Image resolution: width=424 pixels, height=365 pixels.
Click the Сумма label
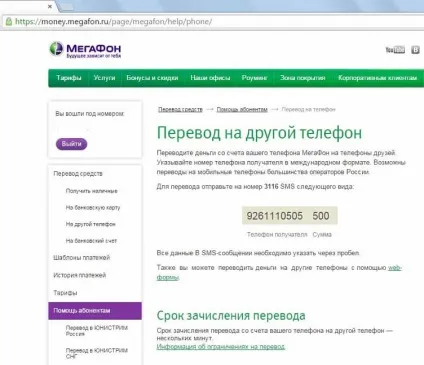pyautogui.click(x=322, y=235)
